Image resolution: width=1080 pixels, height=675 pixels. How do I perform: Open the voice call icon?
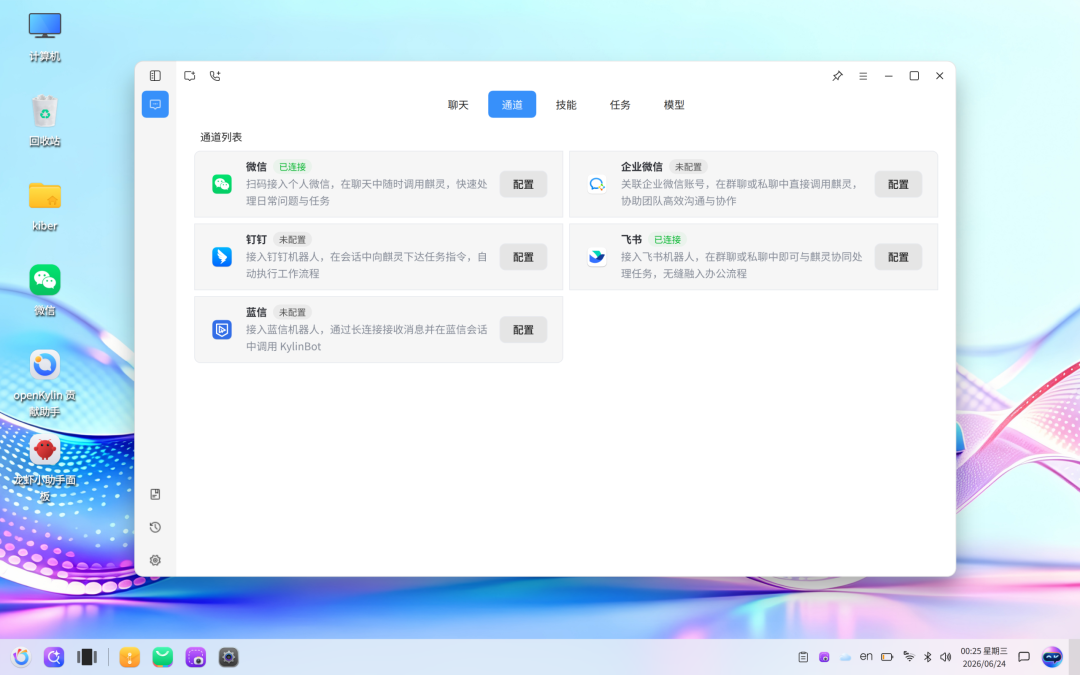tap(215, 76)
